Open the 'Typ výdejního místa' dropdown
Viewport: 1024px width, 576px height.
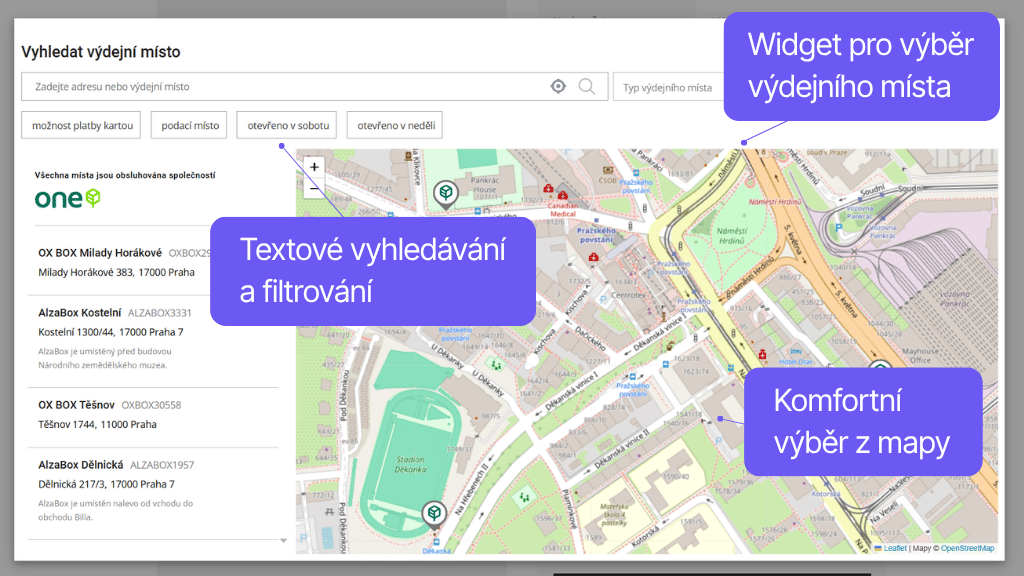[668, 87]
